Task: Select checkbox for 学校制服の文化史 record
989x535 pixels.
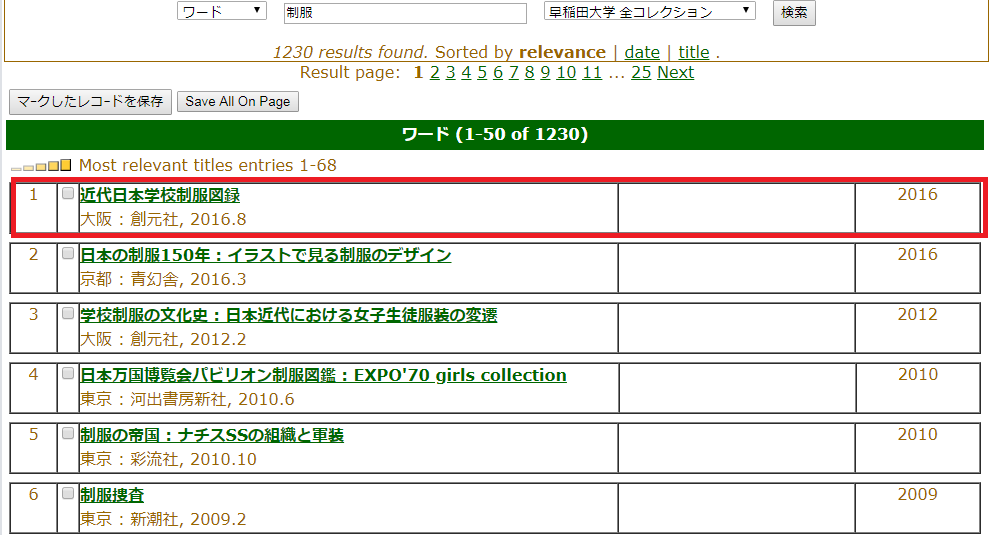Action: click(x=68, y=313)
